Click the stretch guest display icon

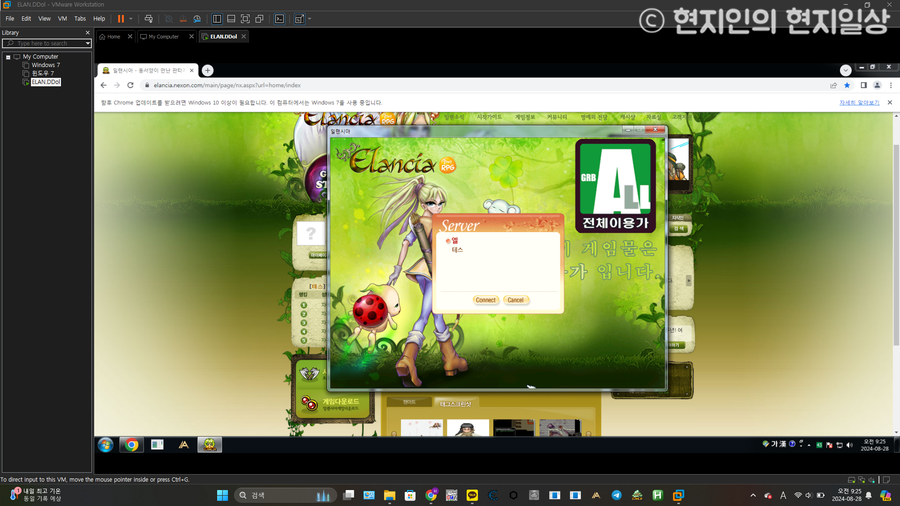coord(299,19)
